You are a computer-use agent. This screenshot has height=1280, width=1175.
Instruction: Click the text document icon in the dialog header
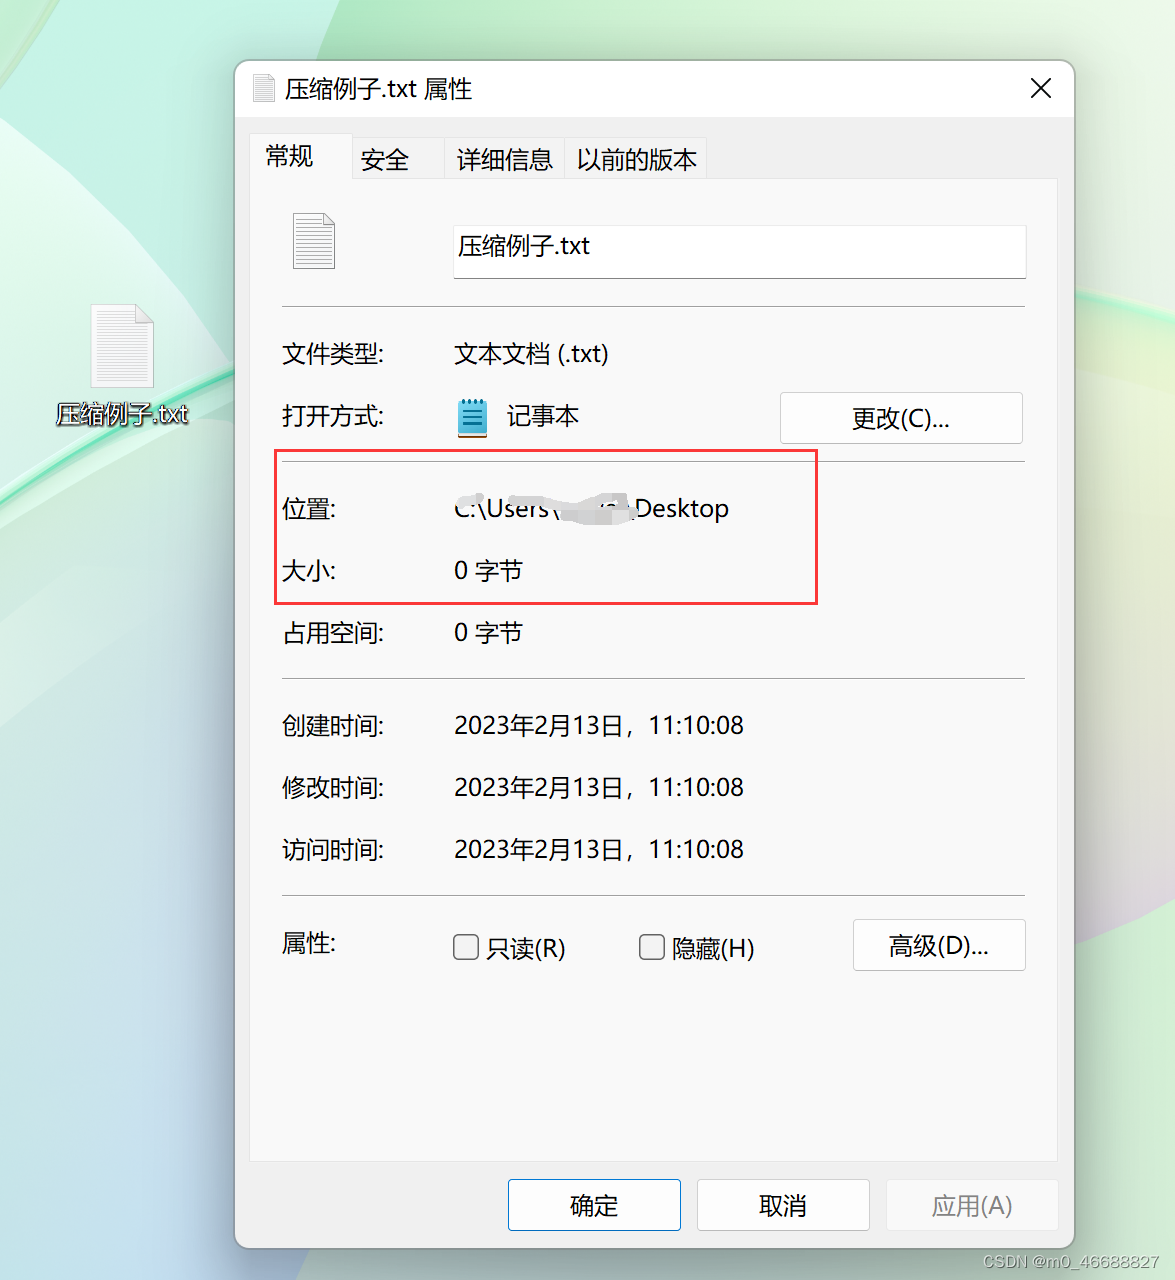tap(263, 88)
